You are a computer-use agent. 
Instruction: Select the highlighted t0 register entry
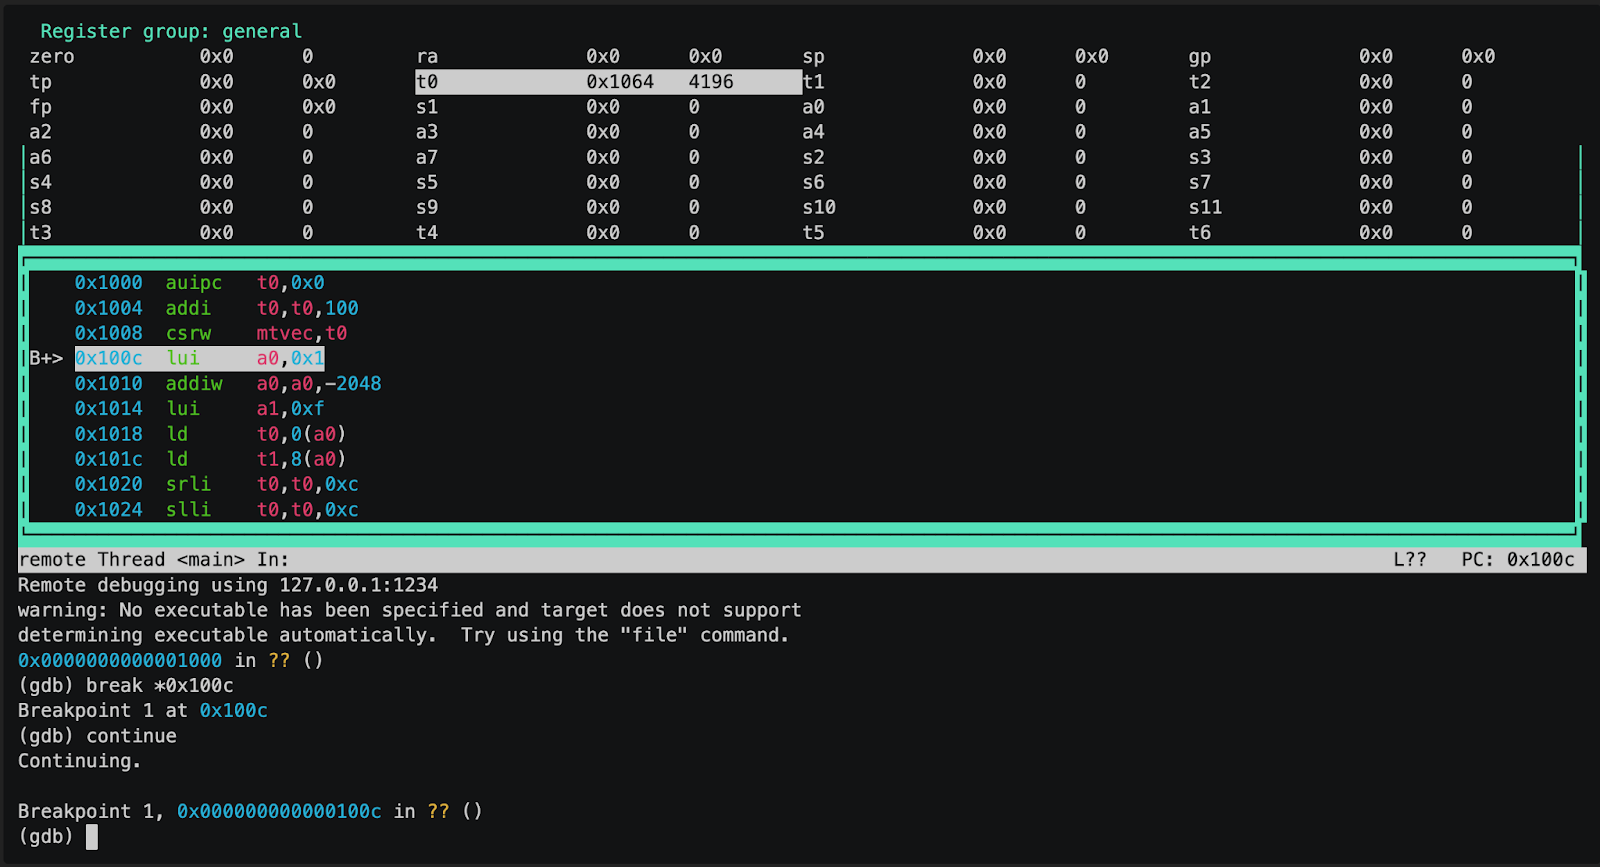(x=607, y=82)
